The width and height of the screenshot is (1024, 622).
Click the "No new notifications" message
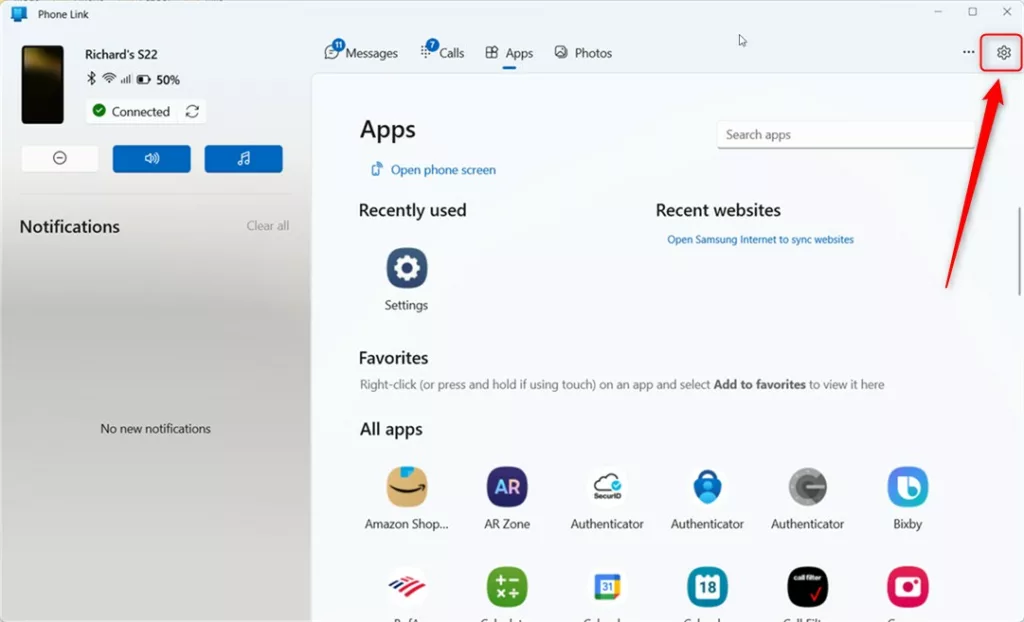[x=155, y=429]
